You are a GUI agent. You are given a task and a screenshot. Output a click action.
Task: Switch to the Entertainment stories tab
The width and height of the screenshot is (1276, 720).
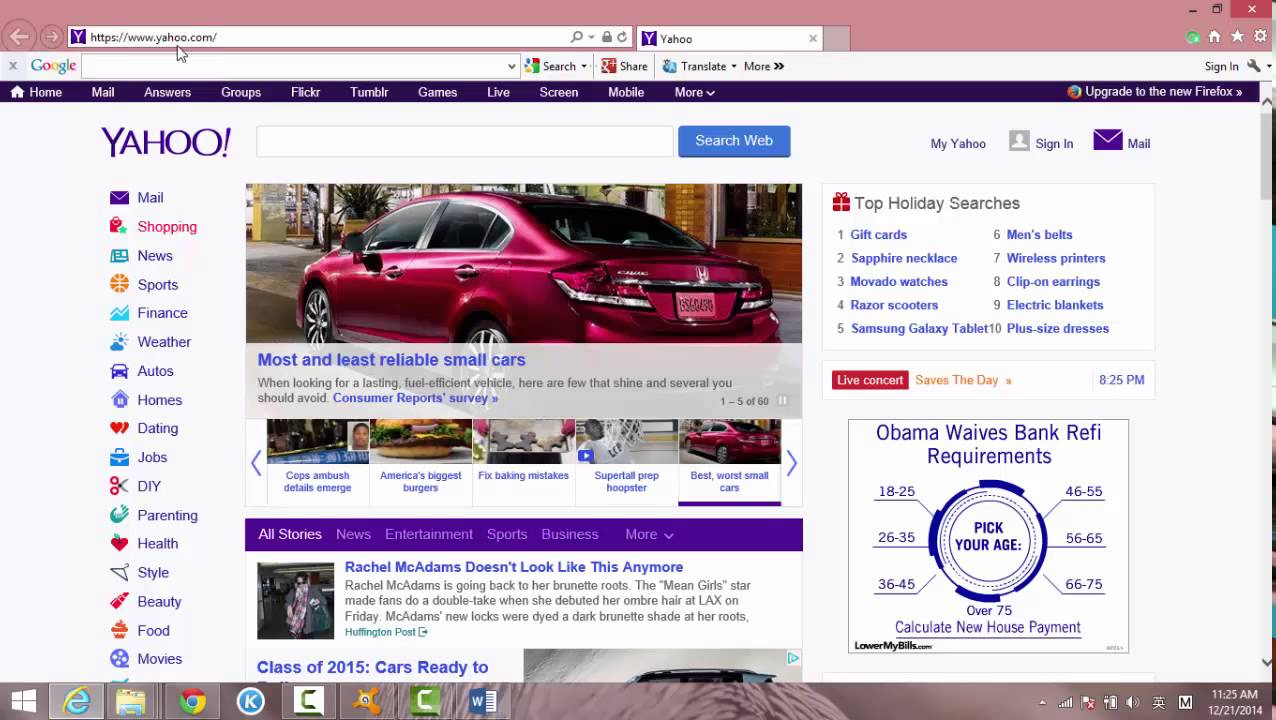click(429, 534)
